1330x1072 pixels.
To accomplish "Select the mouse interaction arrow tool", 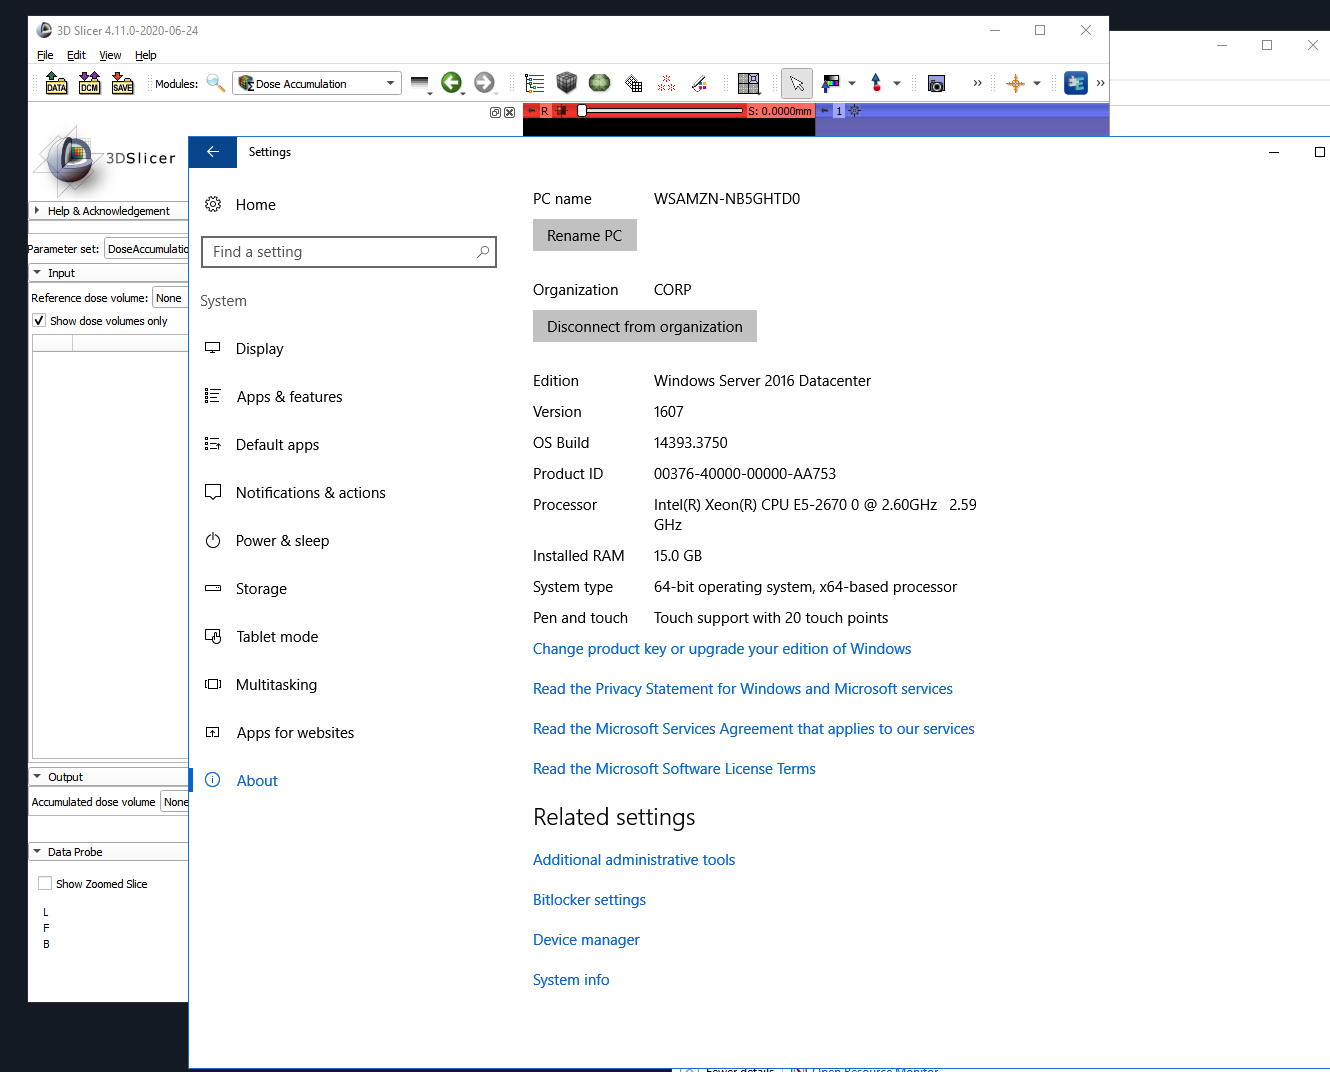I will 797,83.
